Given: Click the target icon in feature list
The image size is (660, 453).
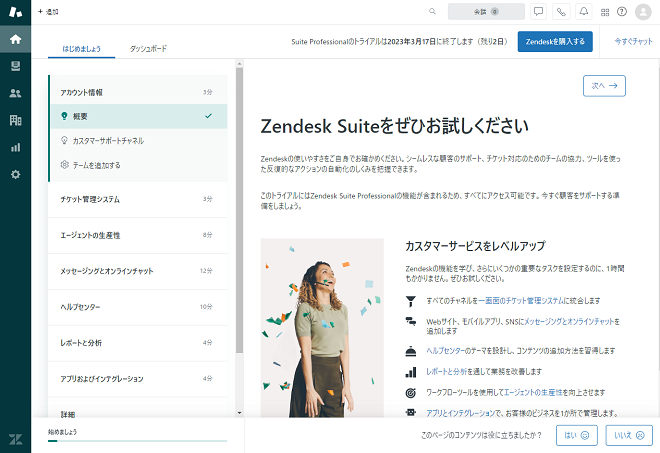Looking at the screenshot, I should [x=411, y=393].
